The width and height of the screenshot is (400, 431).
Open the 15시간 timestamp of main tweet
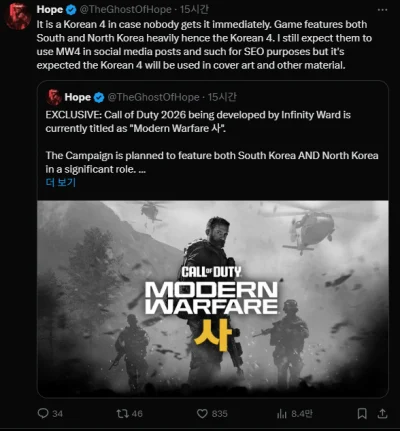point(194,10)
